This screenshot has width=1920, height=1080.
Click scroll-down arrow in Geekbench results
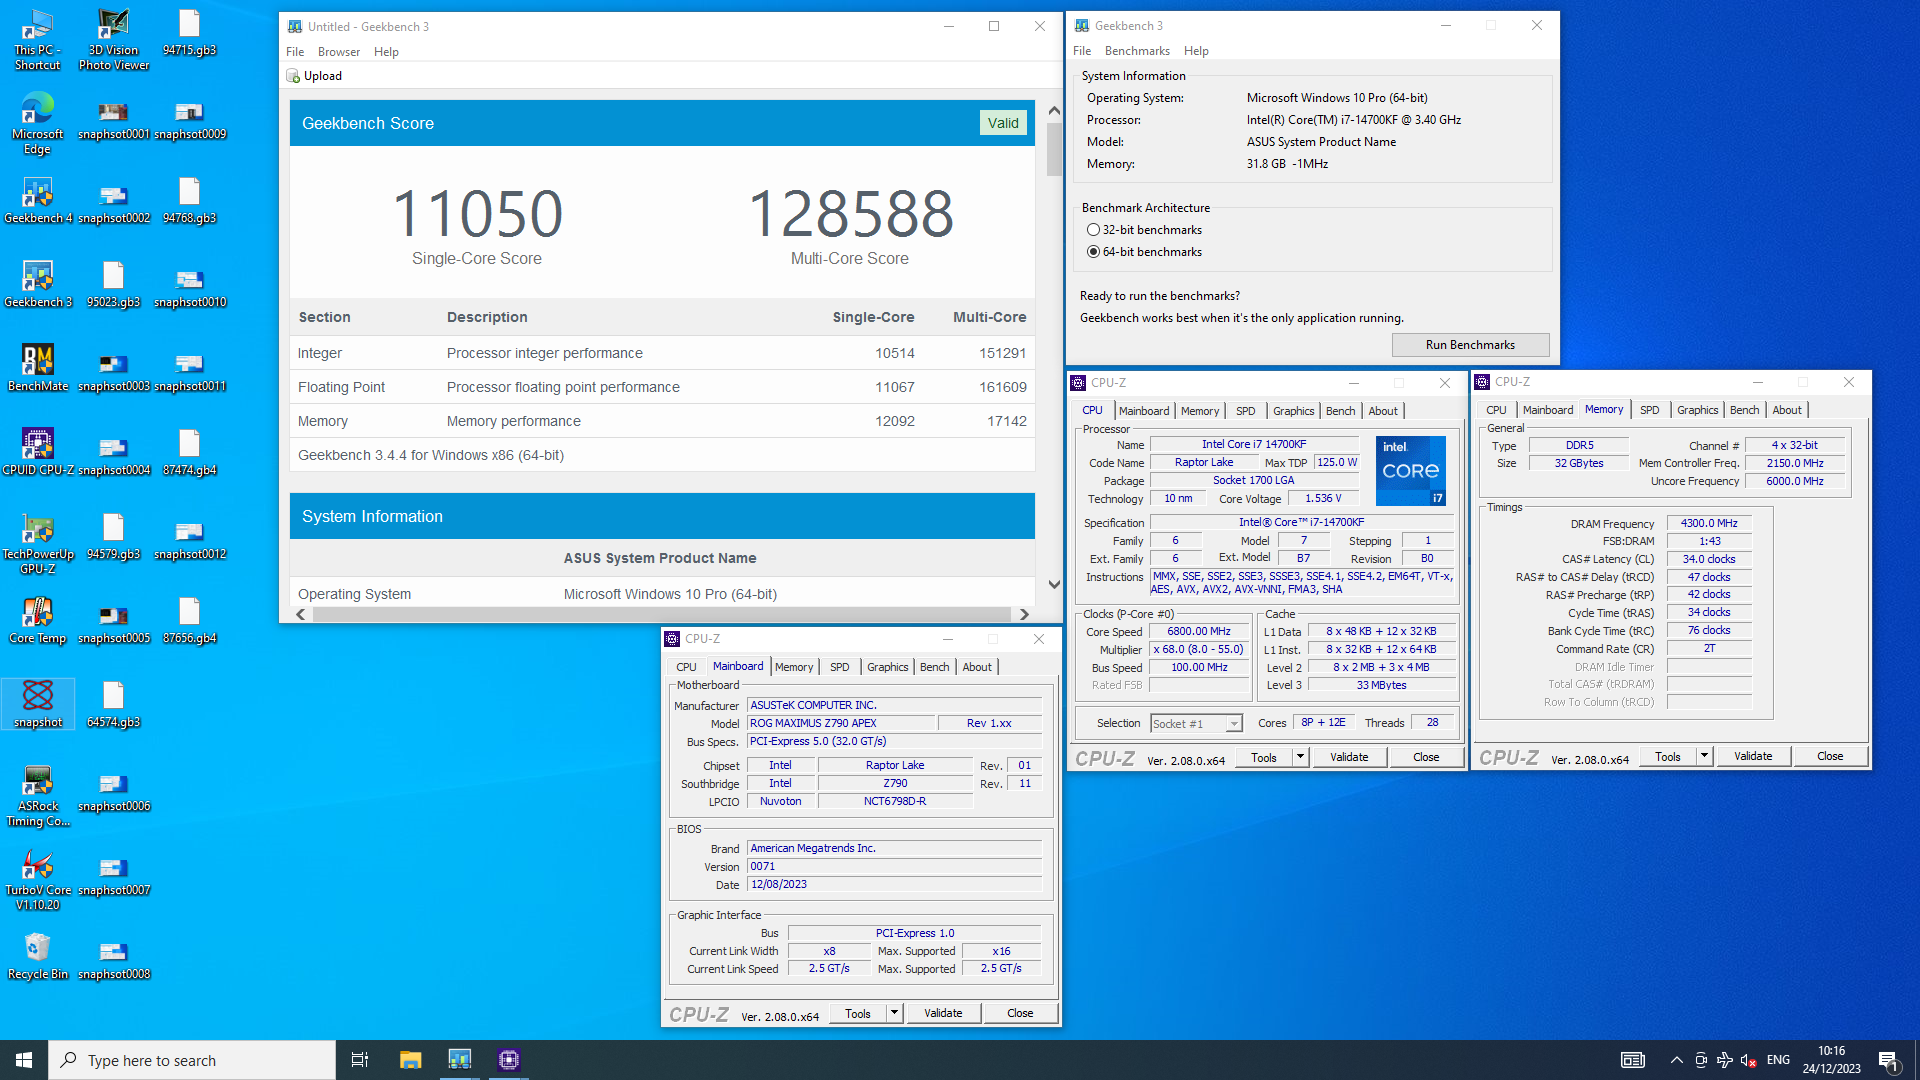click(1054, 585)
